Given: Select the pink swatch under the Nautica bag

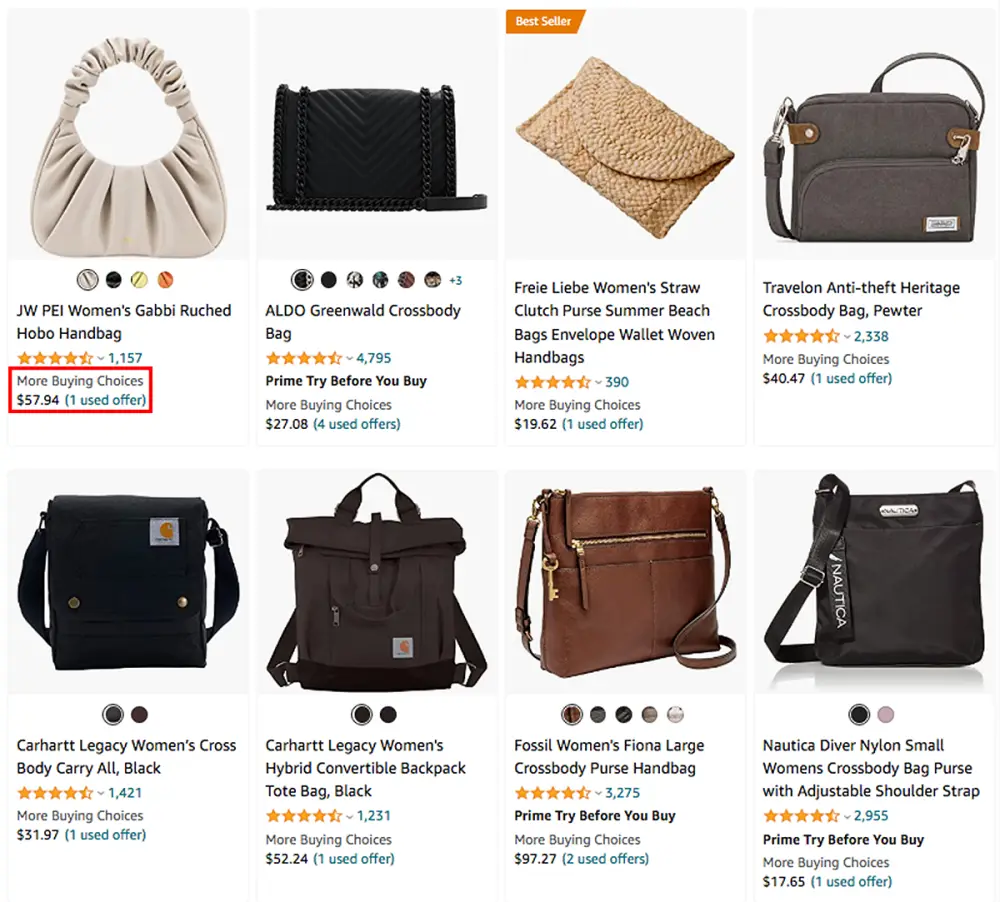Looking at the screenshot, I should click(886, 715).
